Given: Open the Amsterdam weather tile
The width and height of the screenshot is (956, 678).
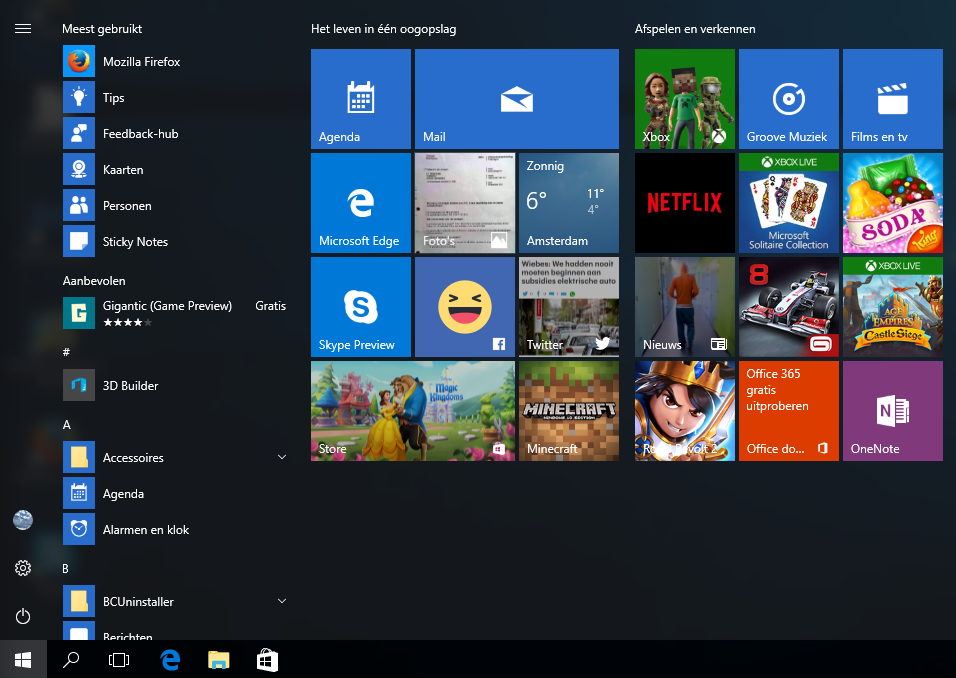Looking at the screenshot, I should [568, 203].
